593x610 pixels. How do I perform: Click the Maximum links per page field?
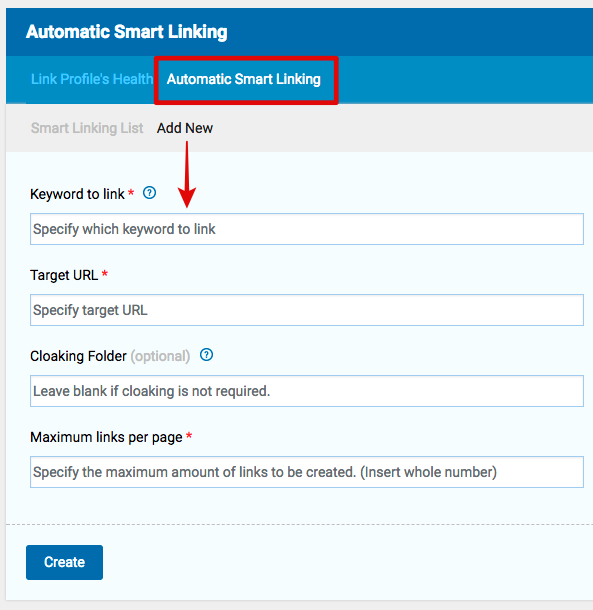(307, 472)
